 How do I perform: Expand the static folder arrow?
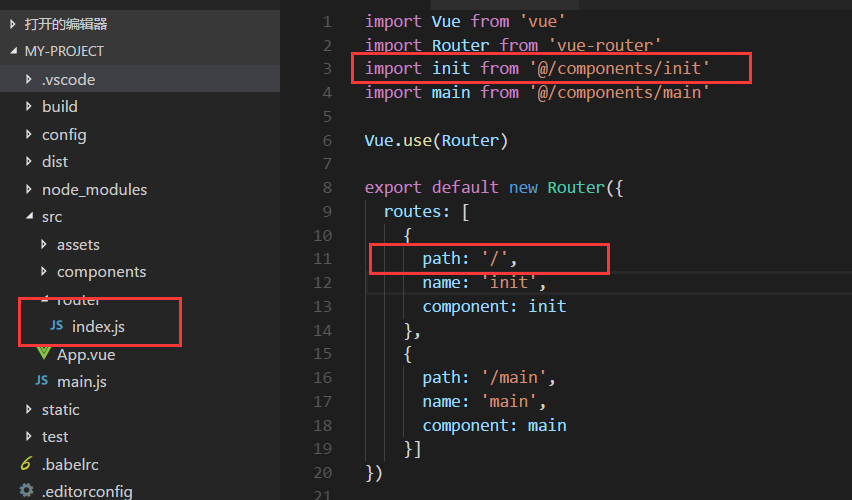click(29, 409)
